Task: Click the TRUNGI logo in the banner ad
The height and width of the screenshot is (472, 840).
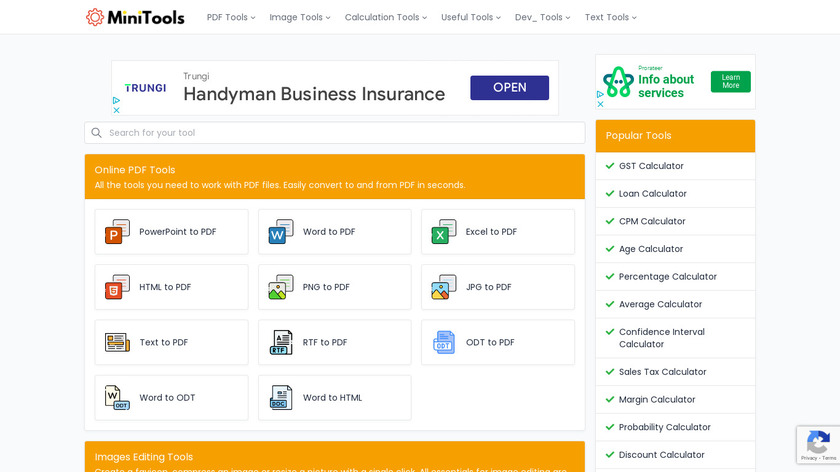Action: 145,88
